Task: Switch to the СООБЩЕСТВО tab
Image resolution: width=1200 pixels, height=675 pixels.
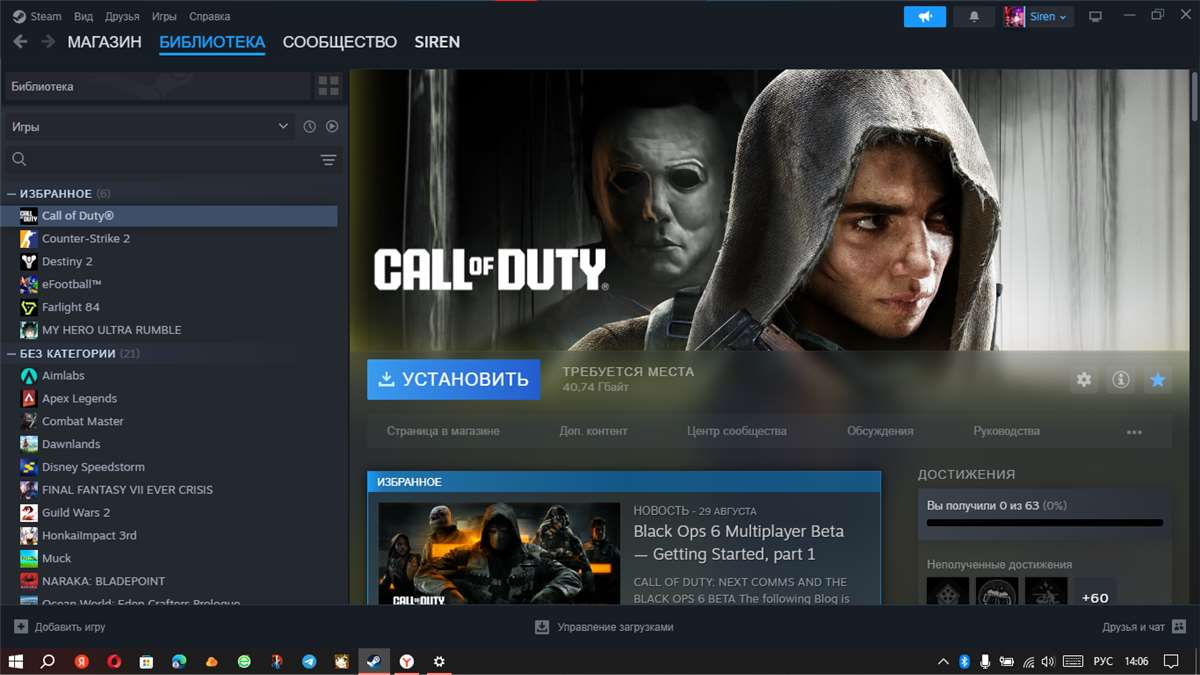Action: 340,42
